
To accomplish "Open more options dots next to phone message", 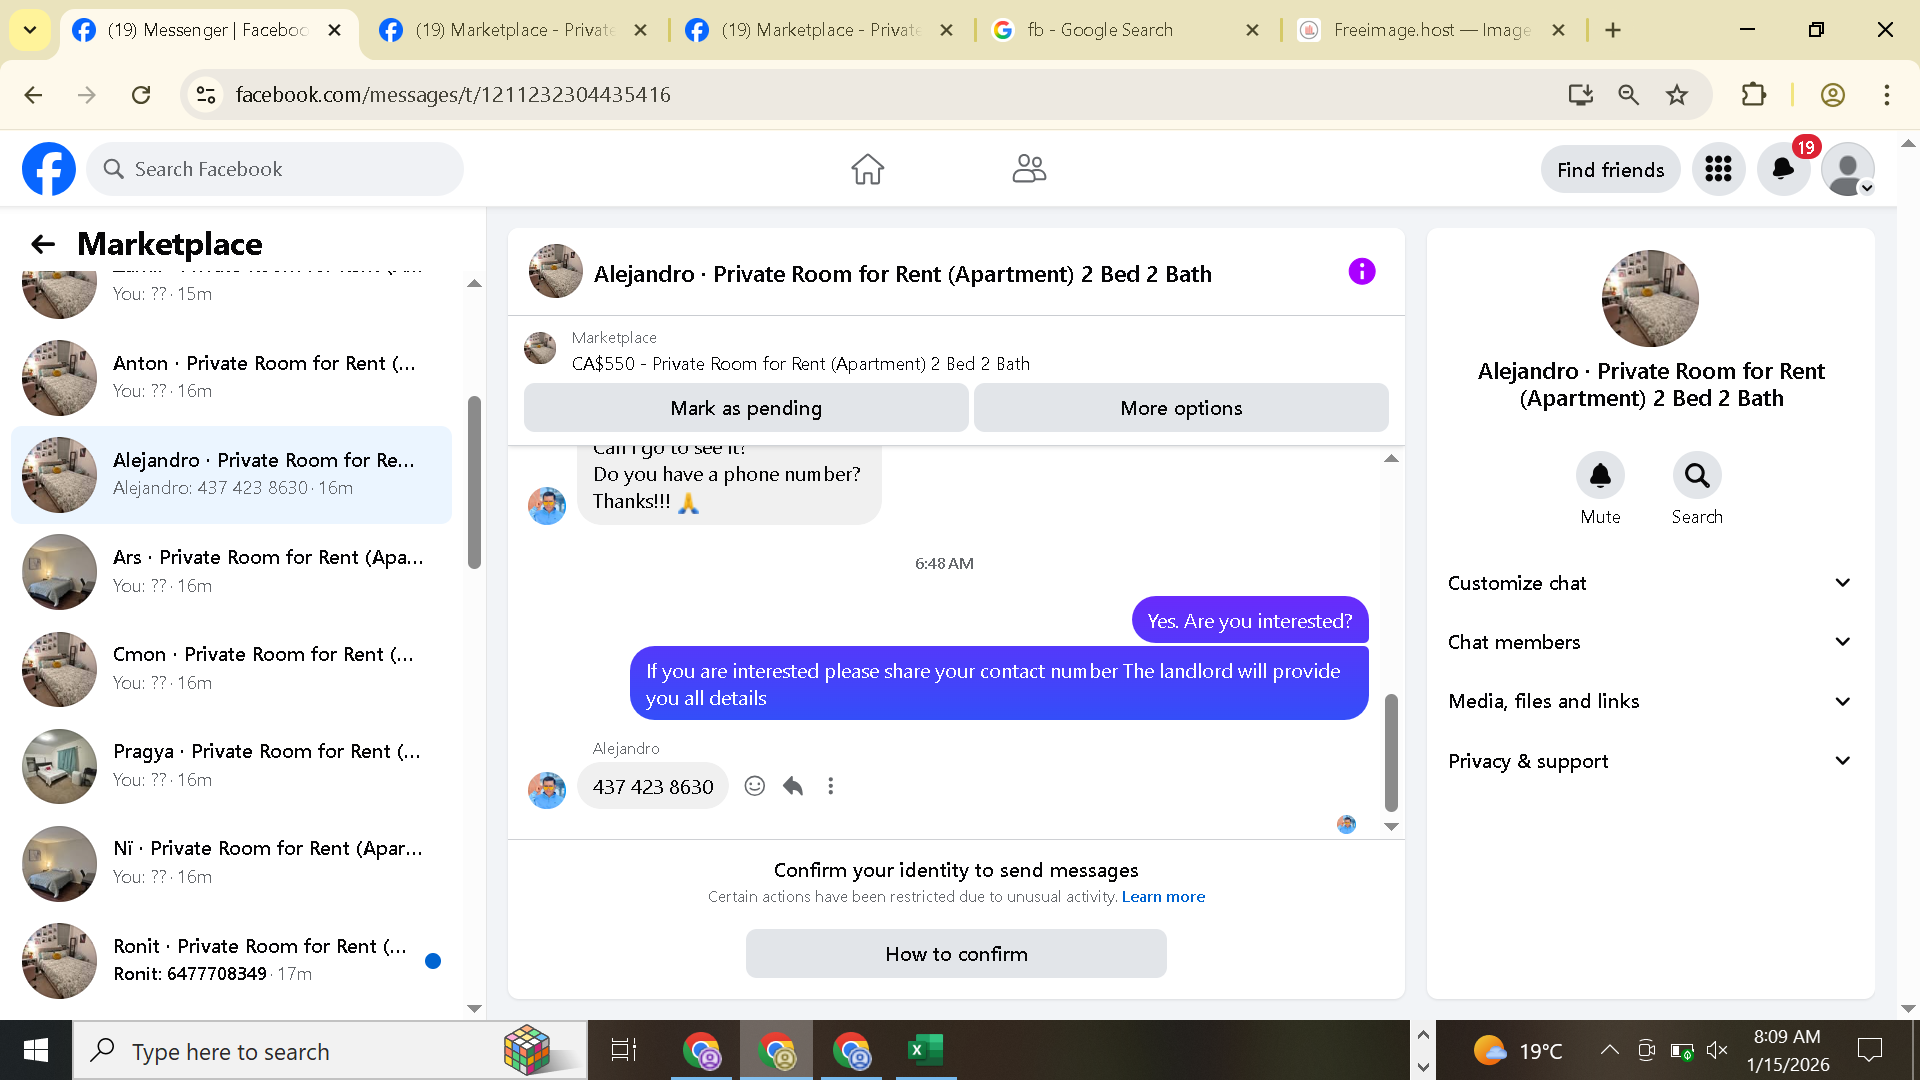I will coord(830,786).
